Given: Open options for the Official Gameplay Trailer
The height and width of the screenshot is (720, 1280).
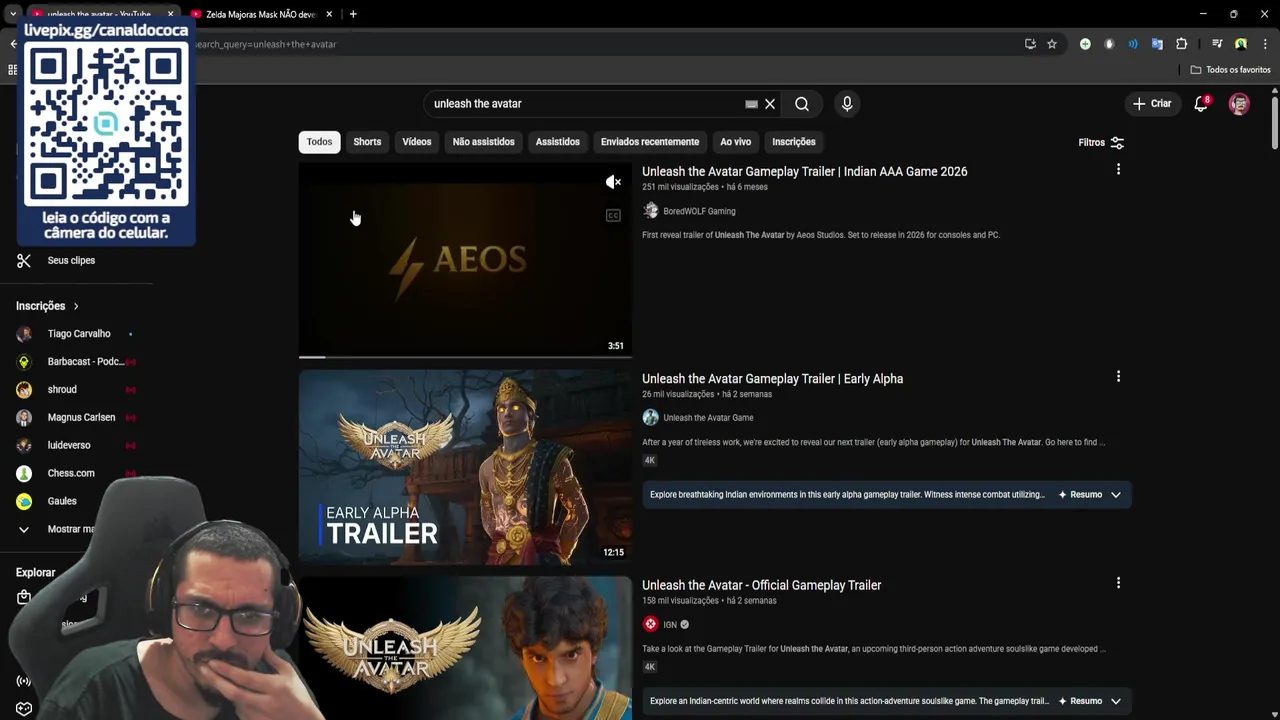Looking at the screenshot, I should [1118, 583].
